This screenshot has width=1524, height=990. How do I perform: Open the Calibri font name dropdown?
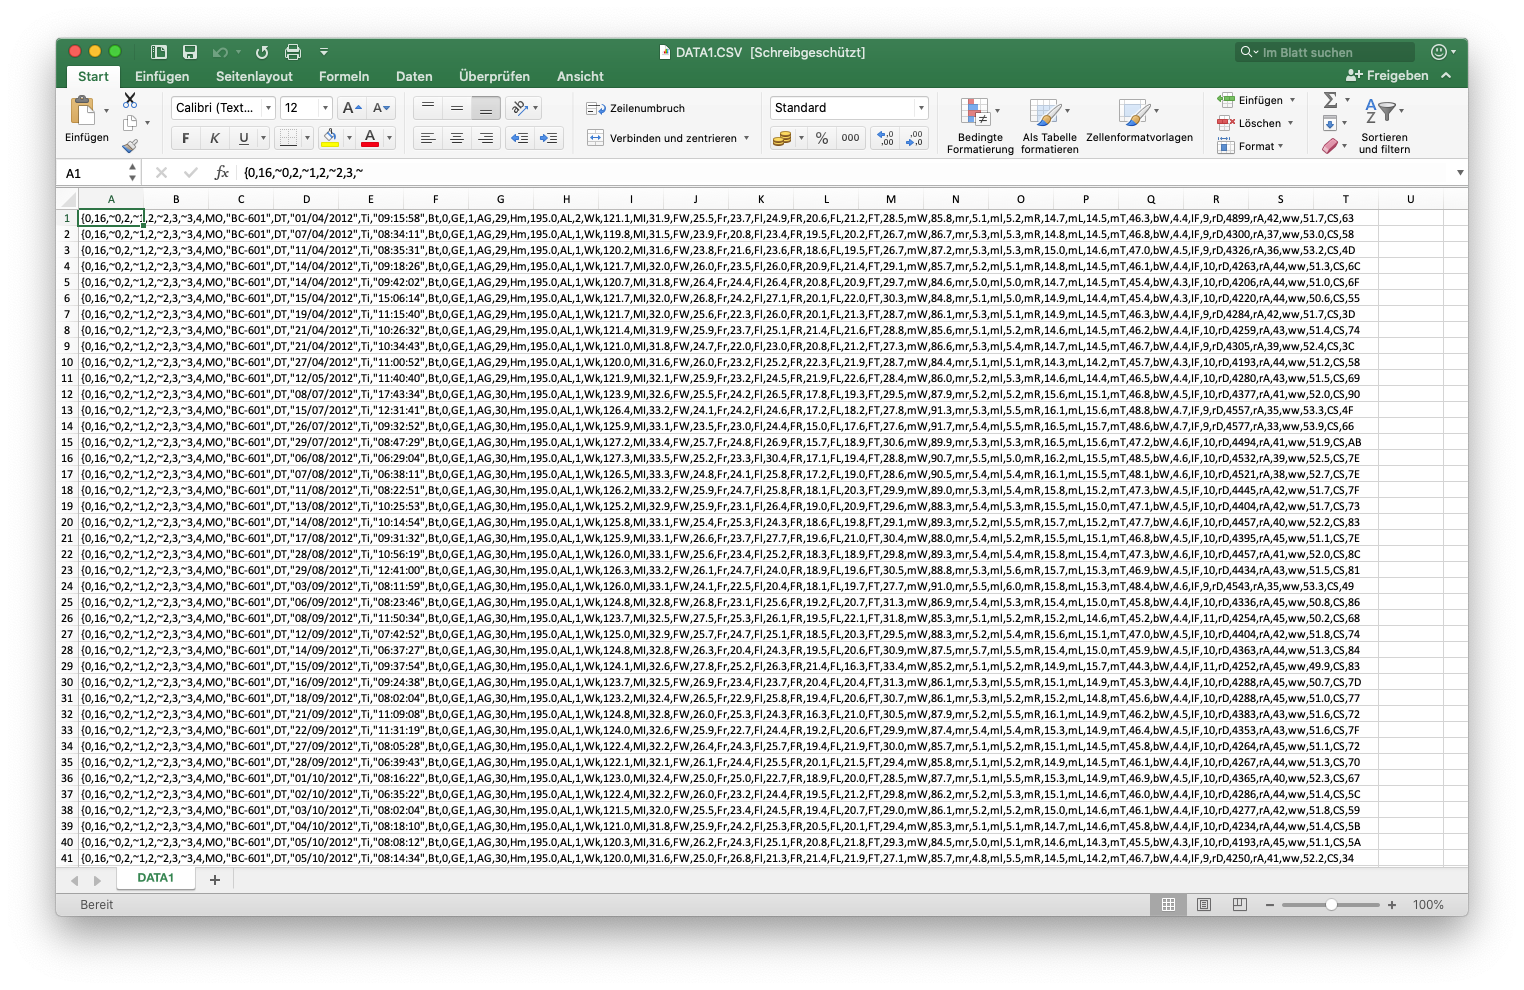[x=224, y=108]
